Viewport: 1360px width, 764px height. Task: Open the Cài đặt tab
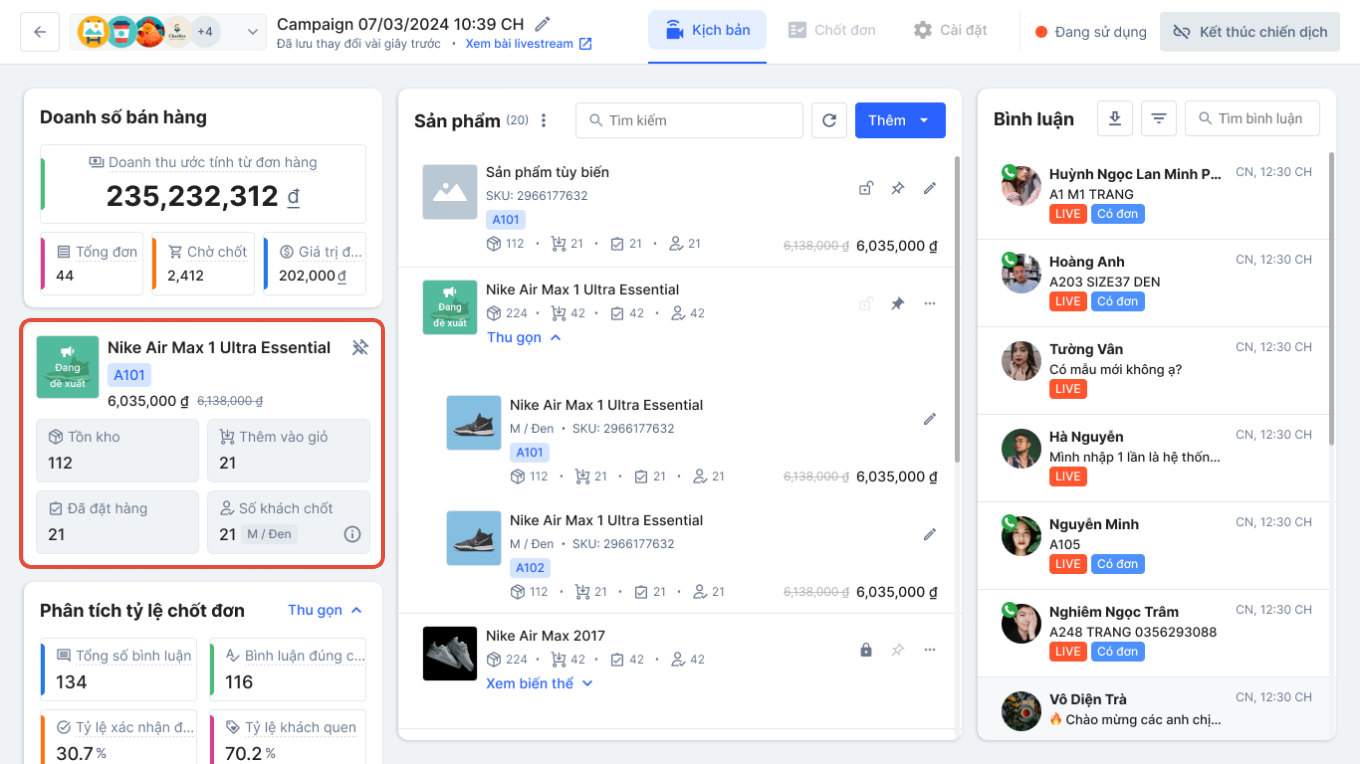click(x=950, y=31)
